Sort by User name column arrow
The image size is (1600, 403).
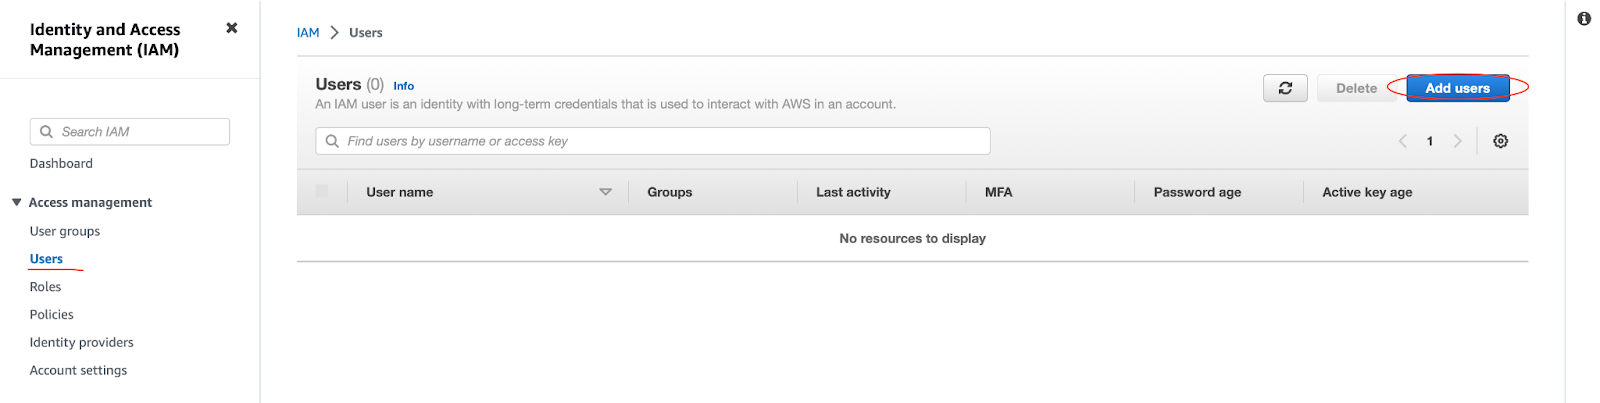pos(605,192)
